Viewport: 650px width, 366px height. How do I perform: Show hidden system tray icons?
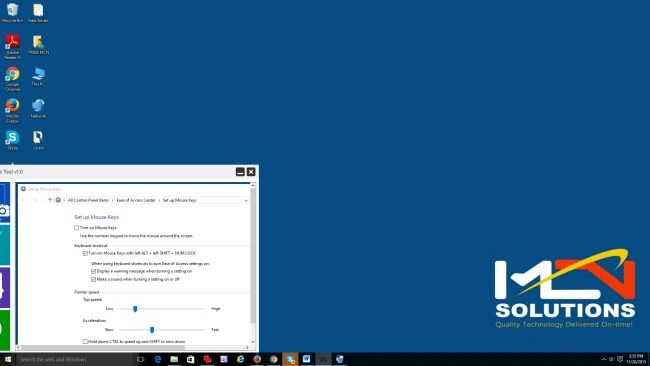[604, 359]
